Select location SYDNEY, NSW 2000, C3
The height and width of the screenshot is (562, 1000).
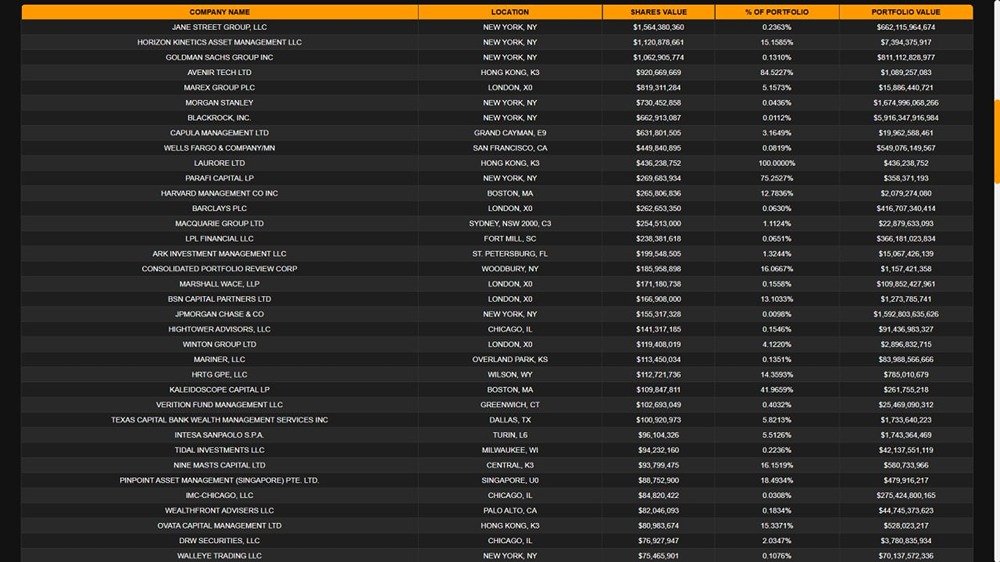(x=510, y=223)
